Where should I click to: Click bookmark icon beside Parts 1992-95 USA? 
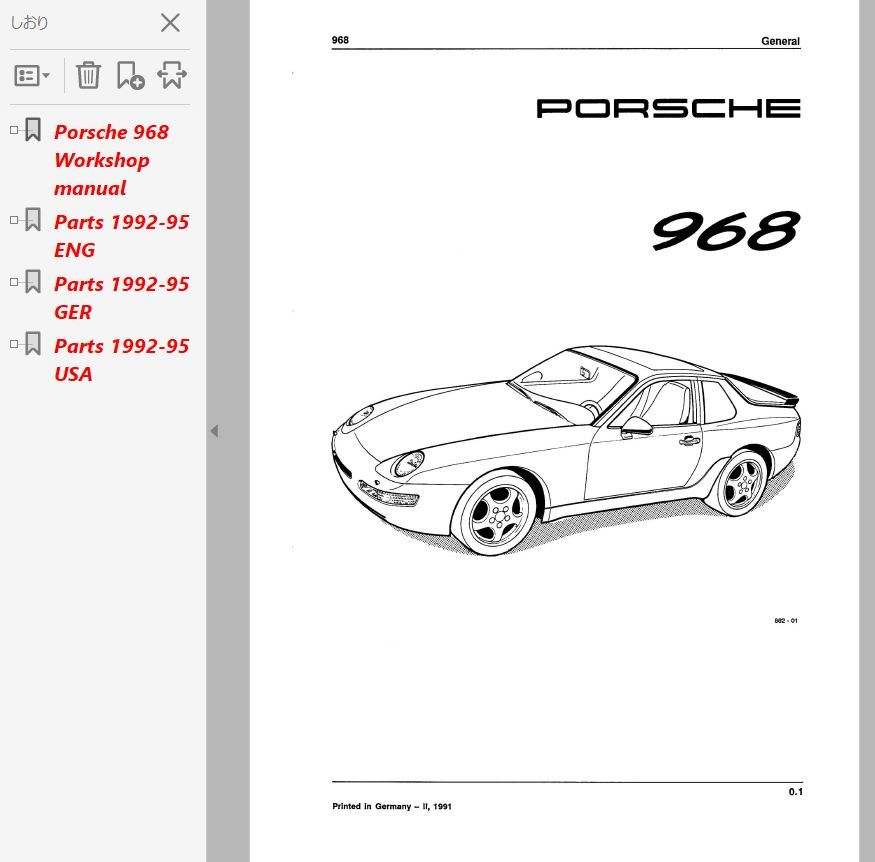(33, 343)
